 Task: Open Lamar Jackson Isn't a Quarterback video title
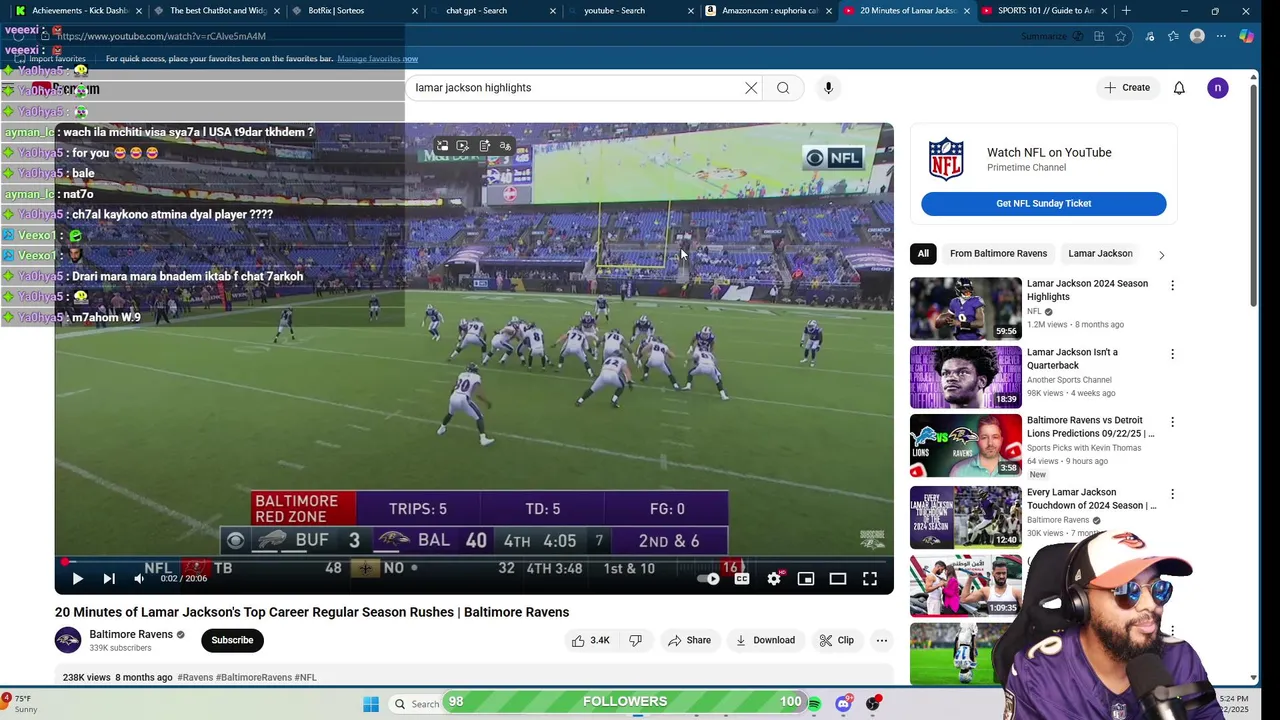pos(1072,359)
